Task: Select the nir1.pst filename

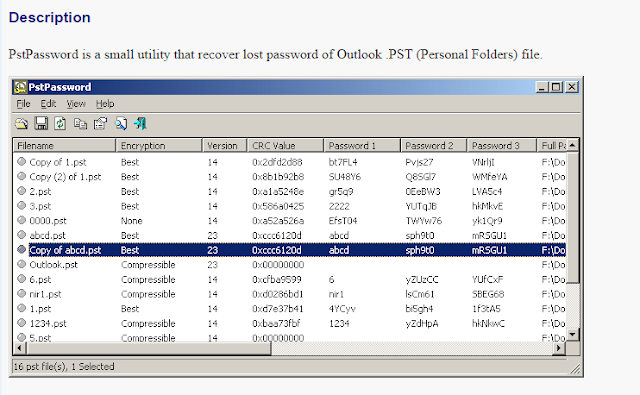Action: point(45,294)
